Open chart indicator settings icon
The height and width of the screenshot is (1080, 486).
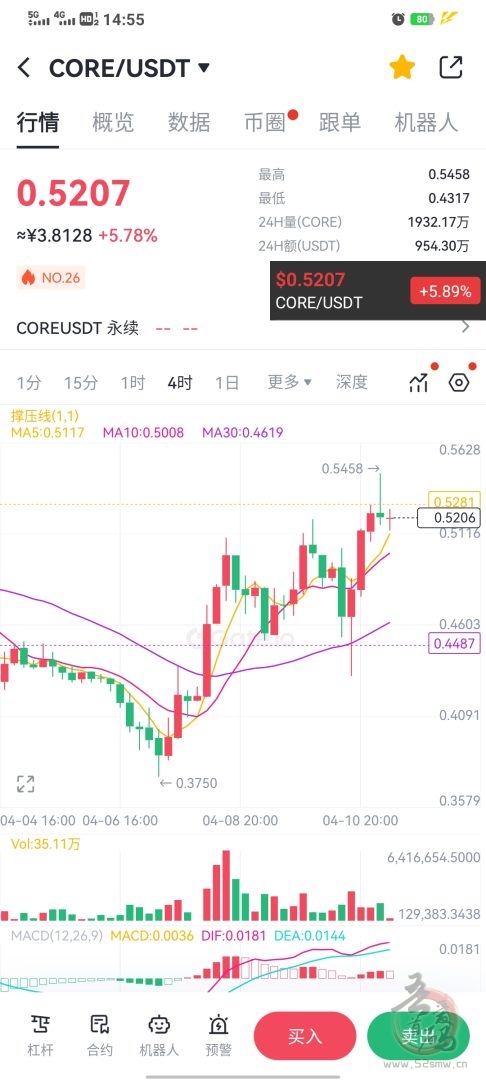[419, 382]
